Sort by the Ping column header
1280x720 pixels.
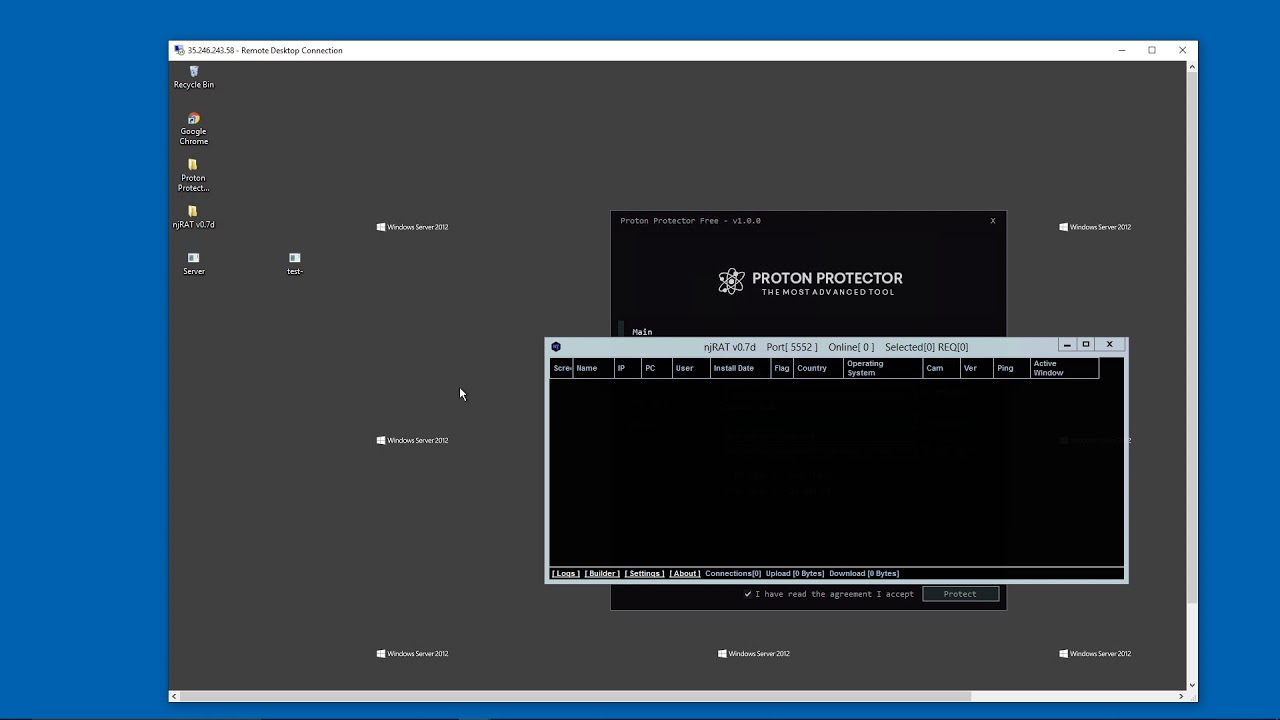[1012, 368]
